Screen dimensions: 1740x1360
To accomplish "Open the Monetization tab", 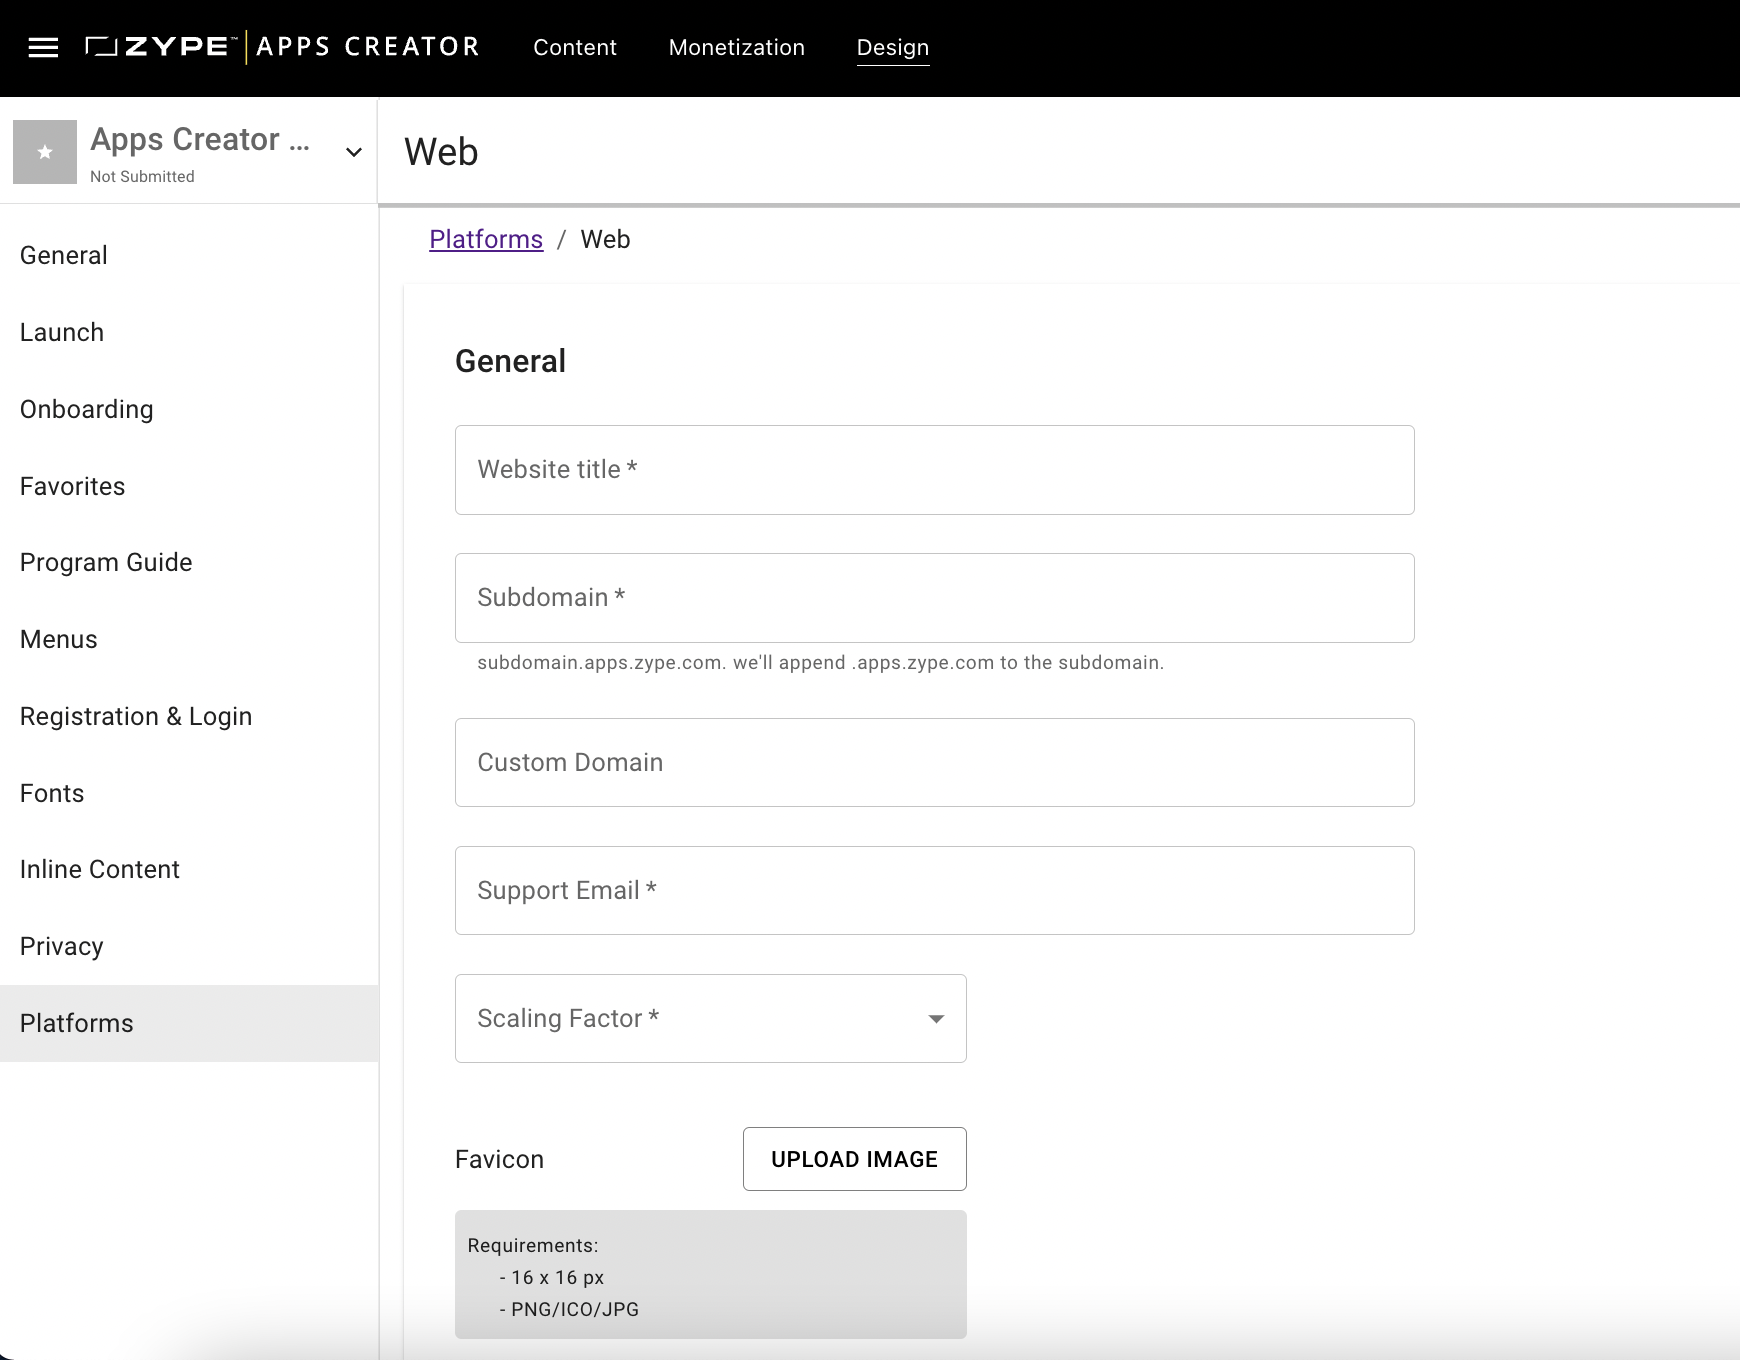I will (x=737, y=47).
